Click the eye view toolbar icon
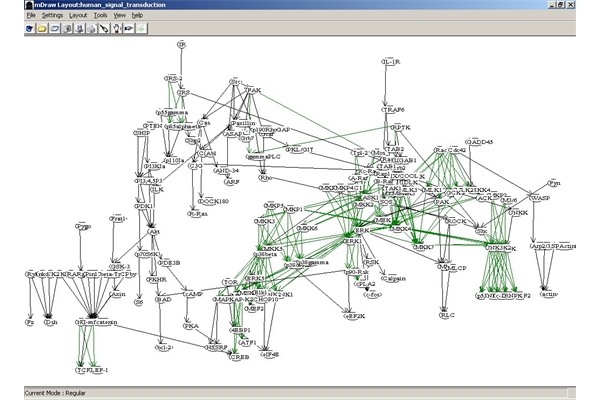Screen dimensions: 600x400 click(x=128, y=29)
